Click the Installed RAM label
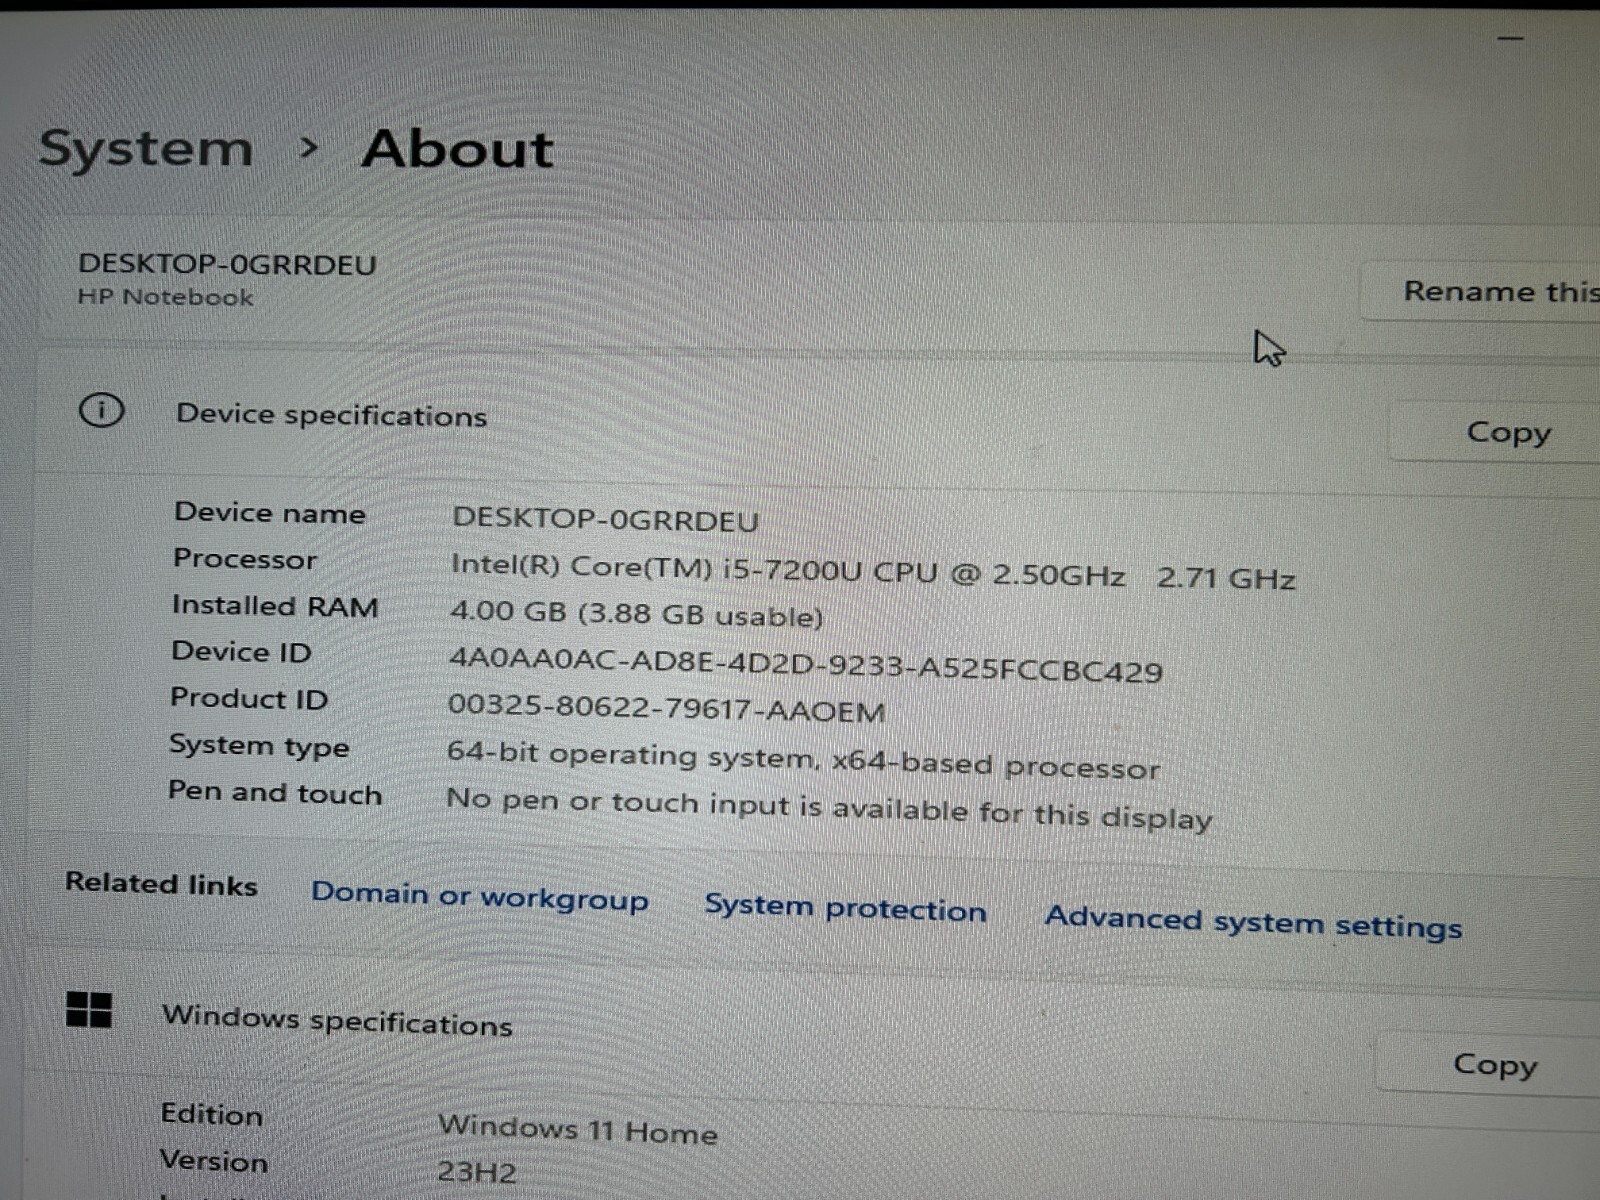Viewport: 1600px width, 1200px height. (275, 606)
